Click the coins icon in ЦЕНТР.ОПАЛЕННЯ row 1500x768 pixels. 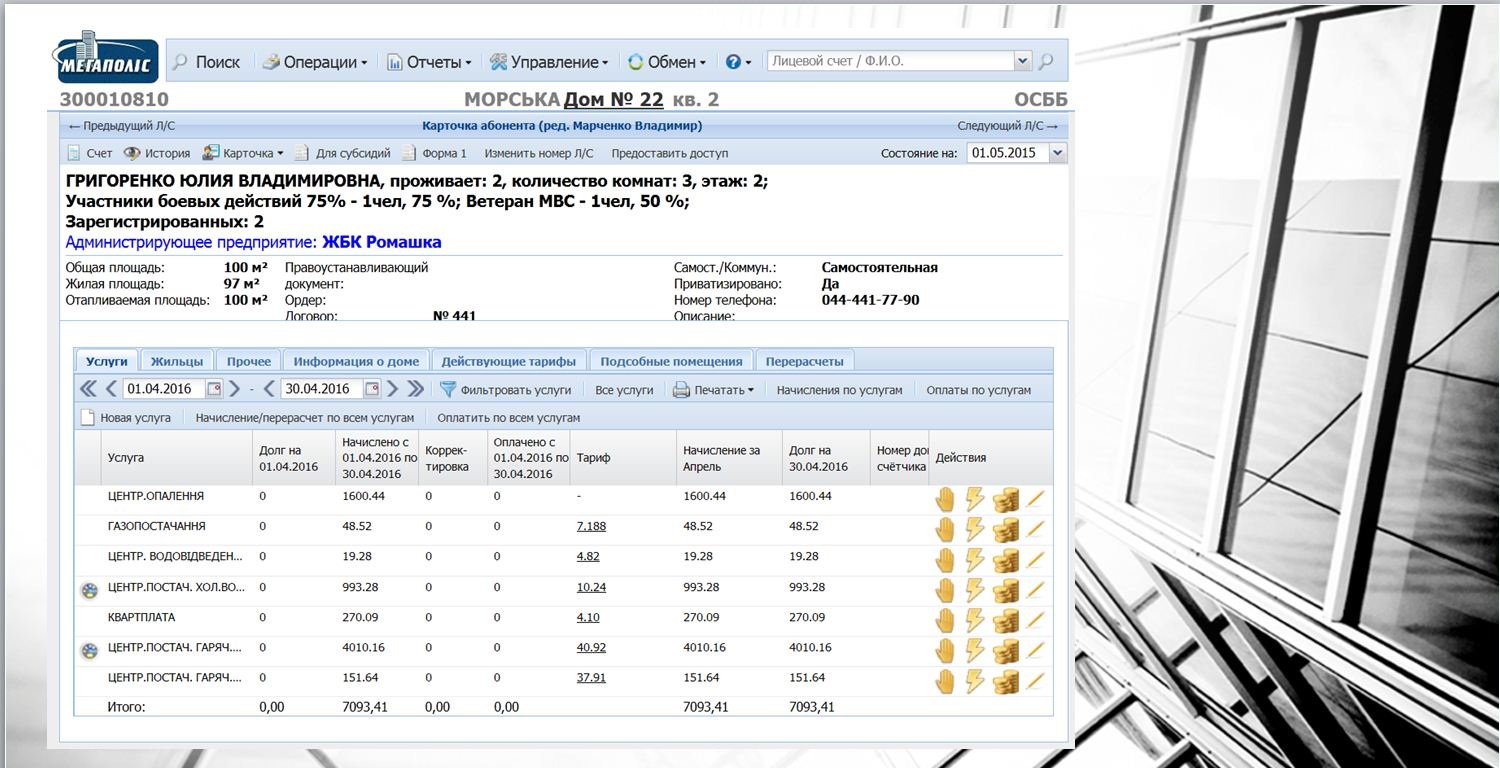[x=1006, y=500]
